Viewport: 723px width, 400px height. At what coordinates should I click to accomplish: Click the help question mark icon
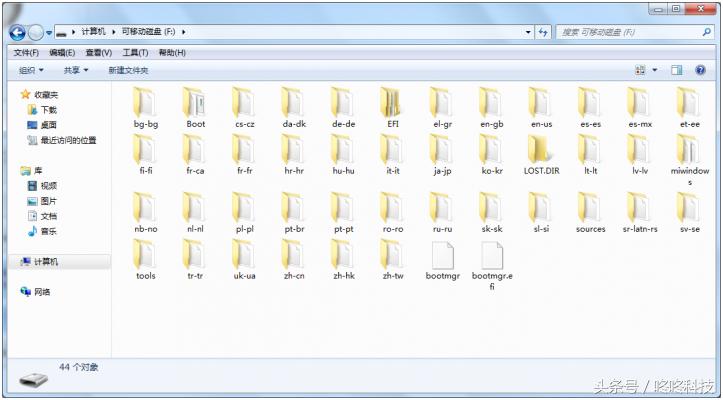click(x=700, y=70)
